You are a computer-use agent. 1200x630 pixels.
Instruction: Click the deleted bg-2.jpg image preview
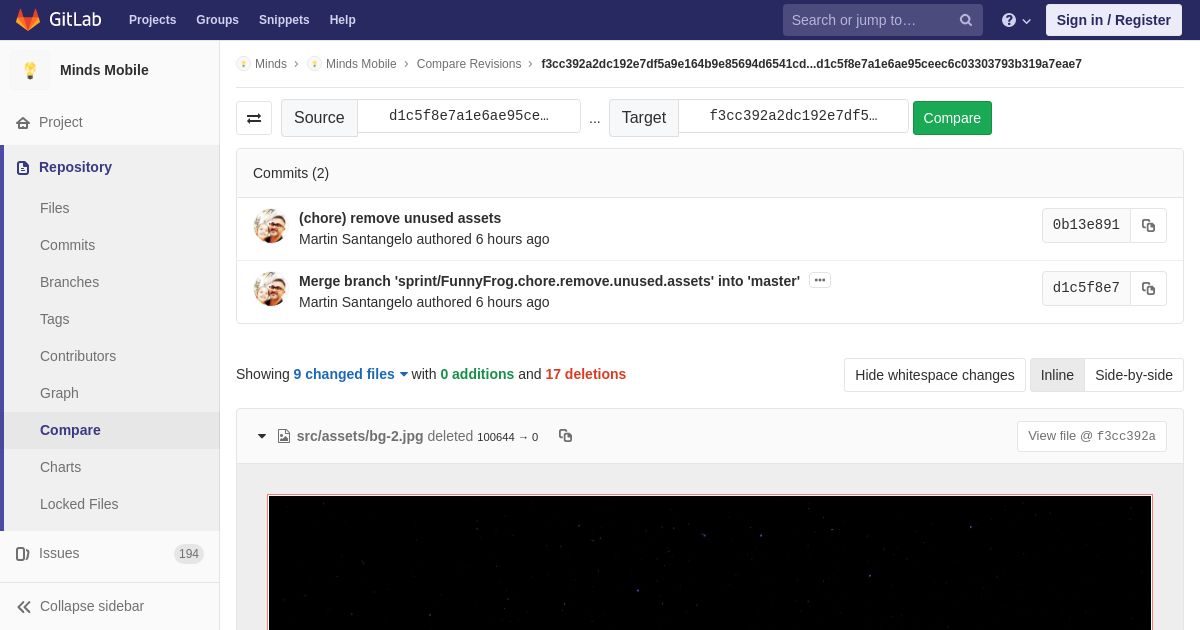709,562
